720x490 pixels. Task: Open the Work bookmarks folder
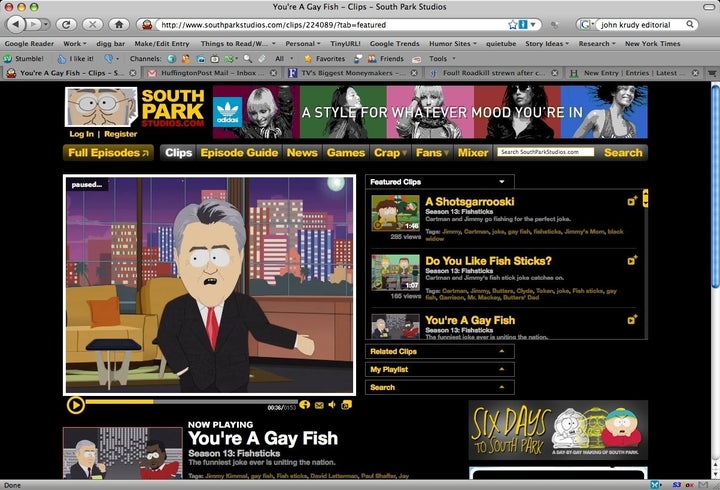[x=74, y=44]
